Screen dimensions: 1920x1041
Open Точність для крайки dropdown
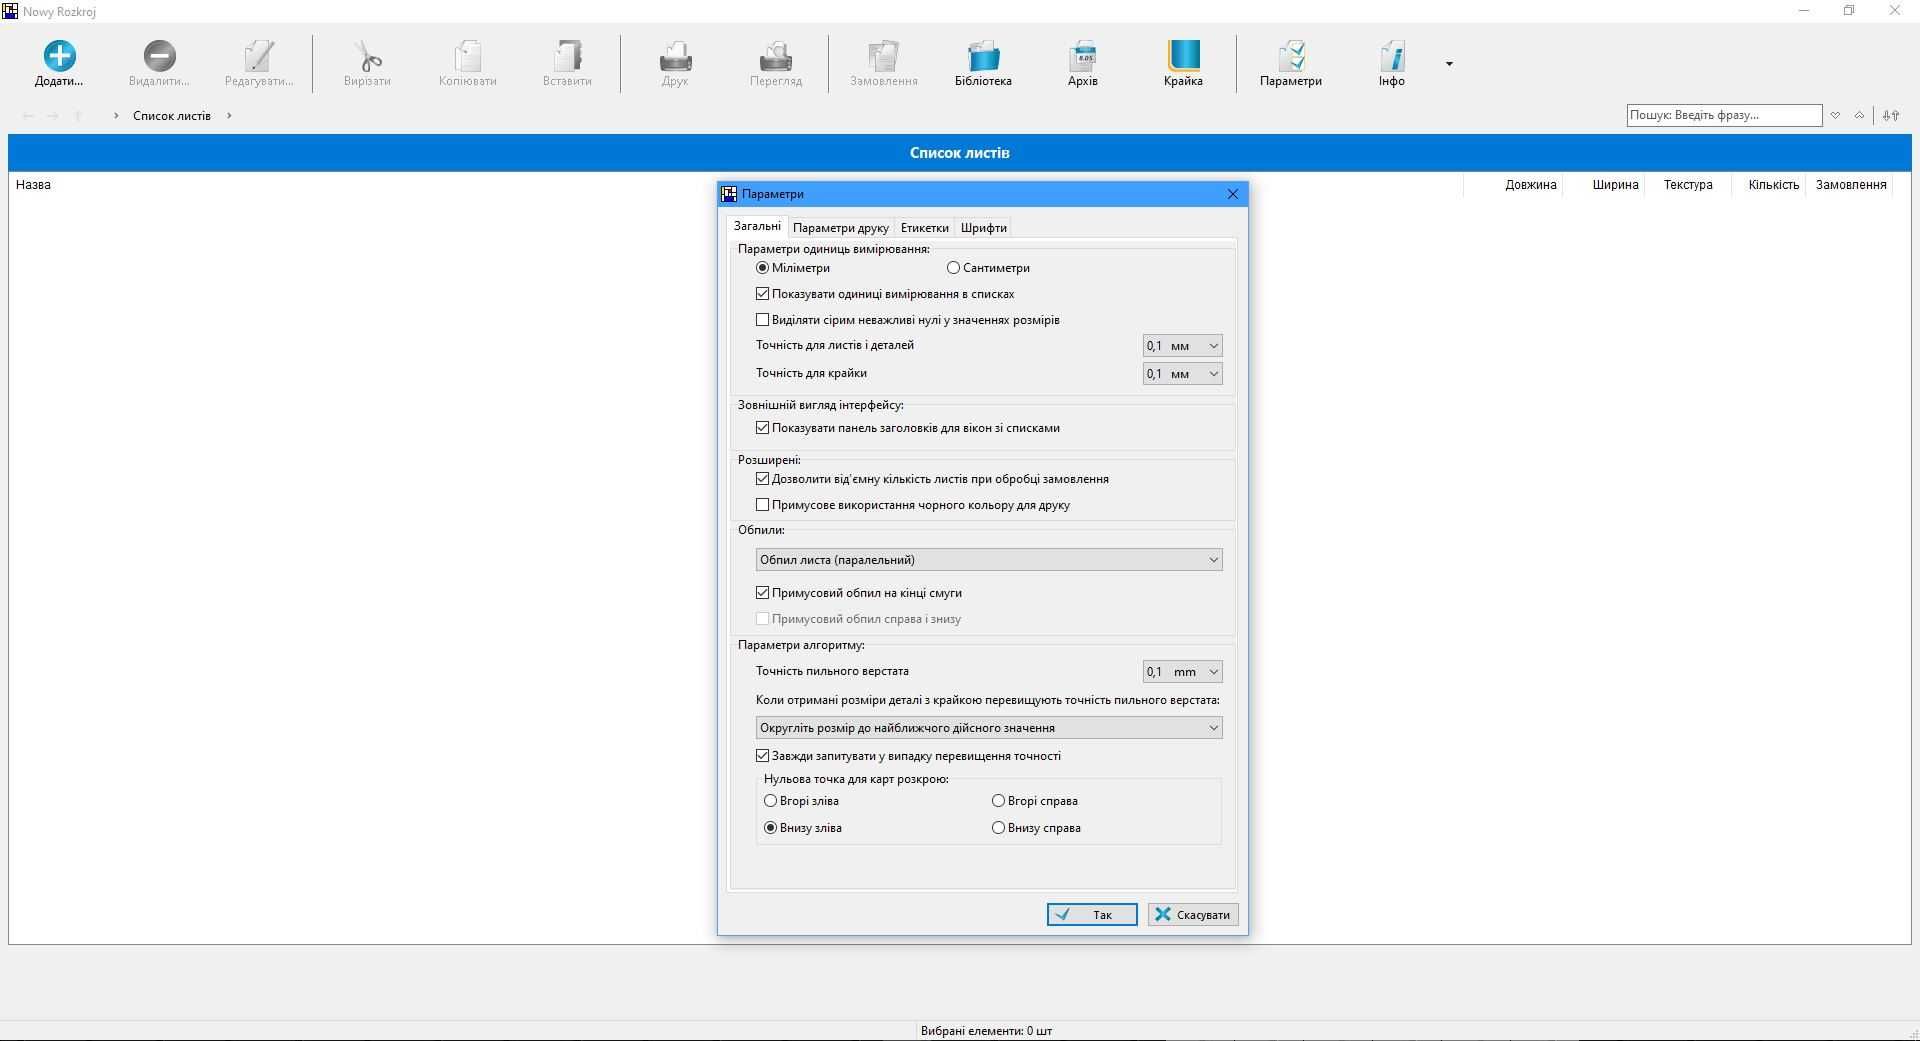coord(1182,374)
